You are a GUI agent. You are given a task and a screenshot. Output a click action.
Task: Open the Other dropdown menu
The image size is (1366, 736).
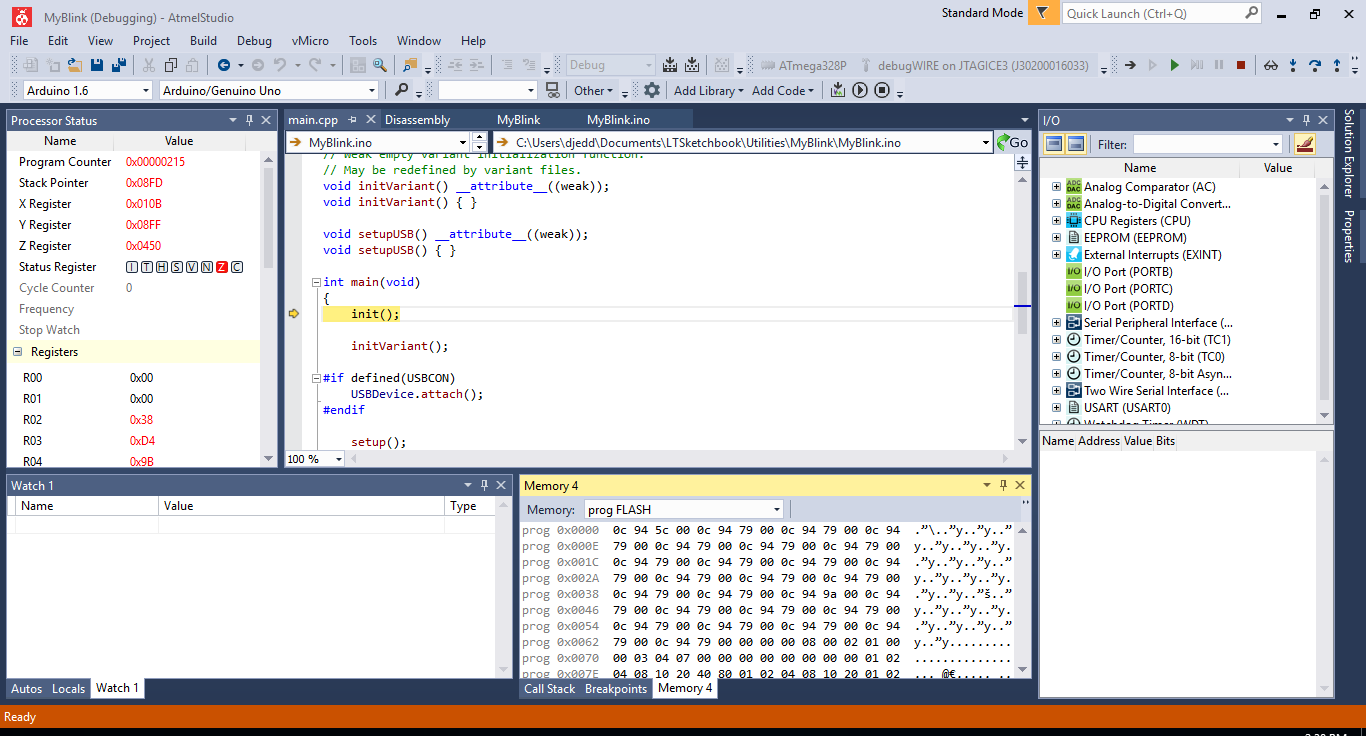[593, 90]
